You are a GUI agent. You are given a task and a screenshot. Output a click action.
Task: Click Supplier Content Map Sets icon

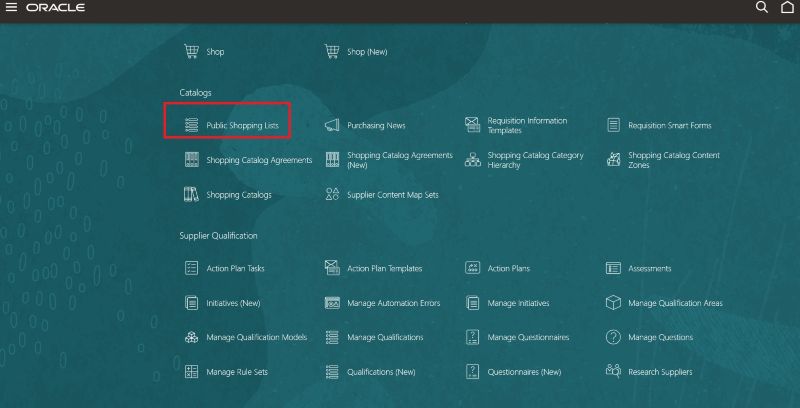pyautogui.click(x=332, y=194)
